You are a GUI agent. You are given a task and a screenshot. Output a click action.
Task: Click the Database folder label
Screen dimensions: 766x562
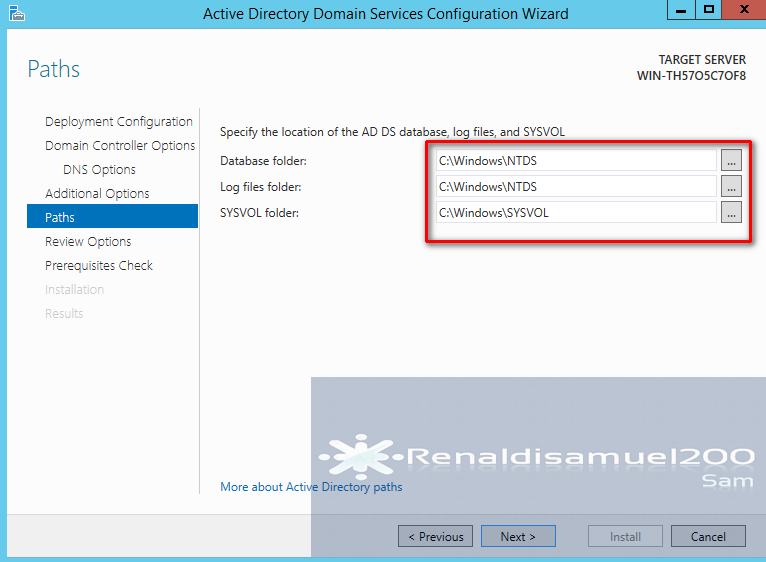[263, 161]
